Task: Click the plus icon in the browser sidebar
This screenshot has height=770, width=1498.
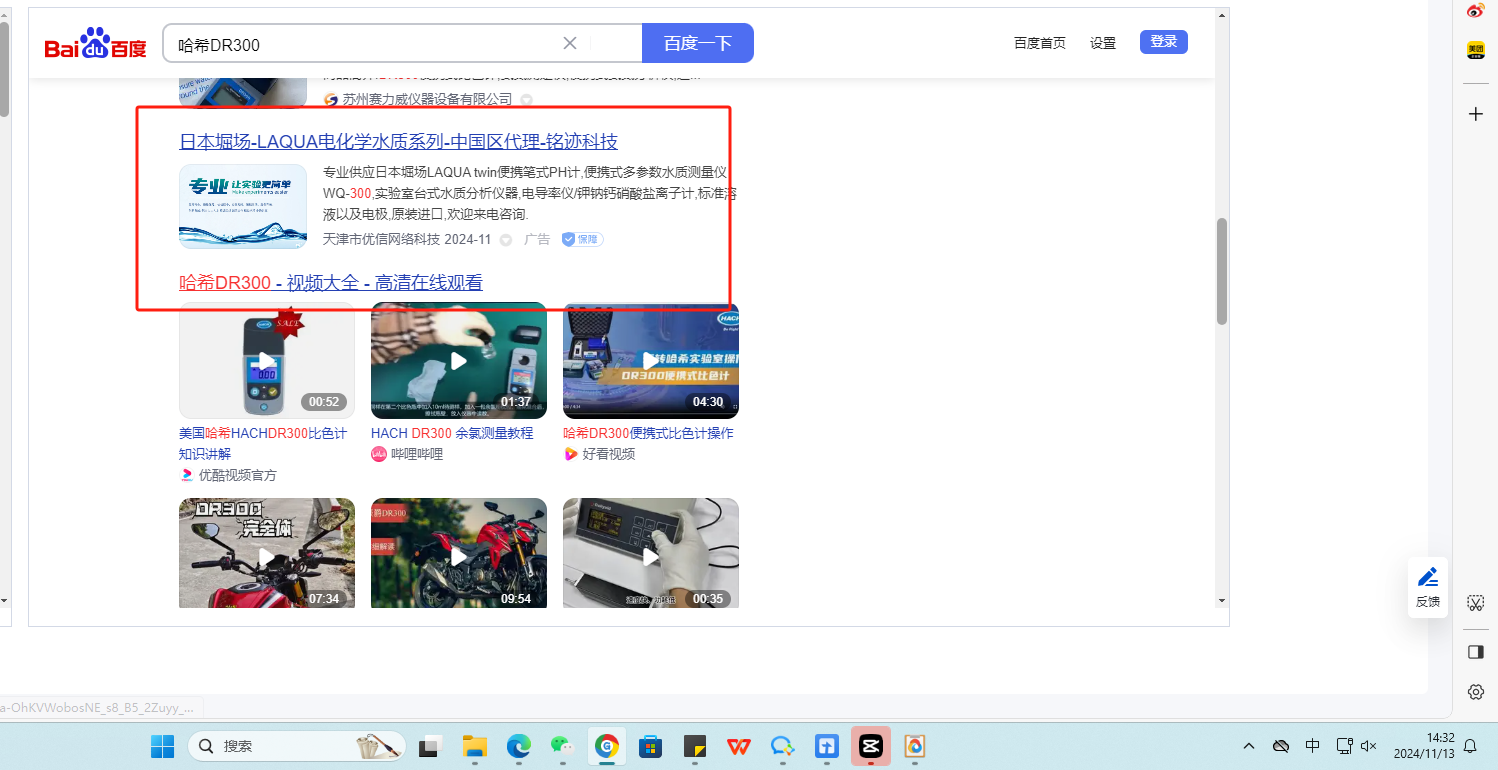Action: (1475, 114)
